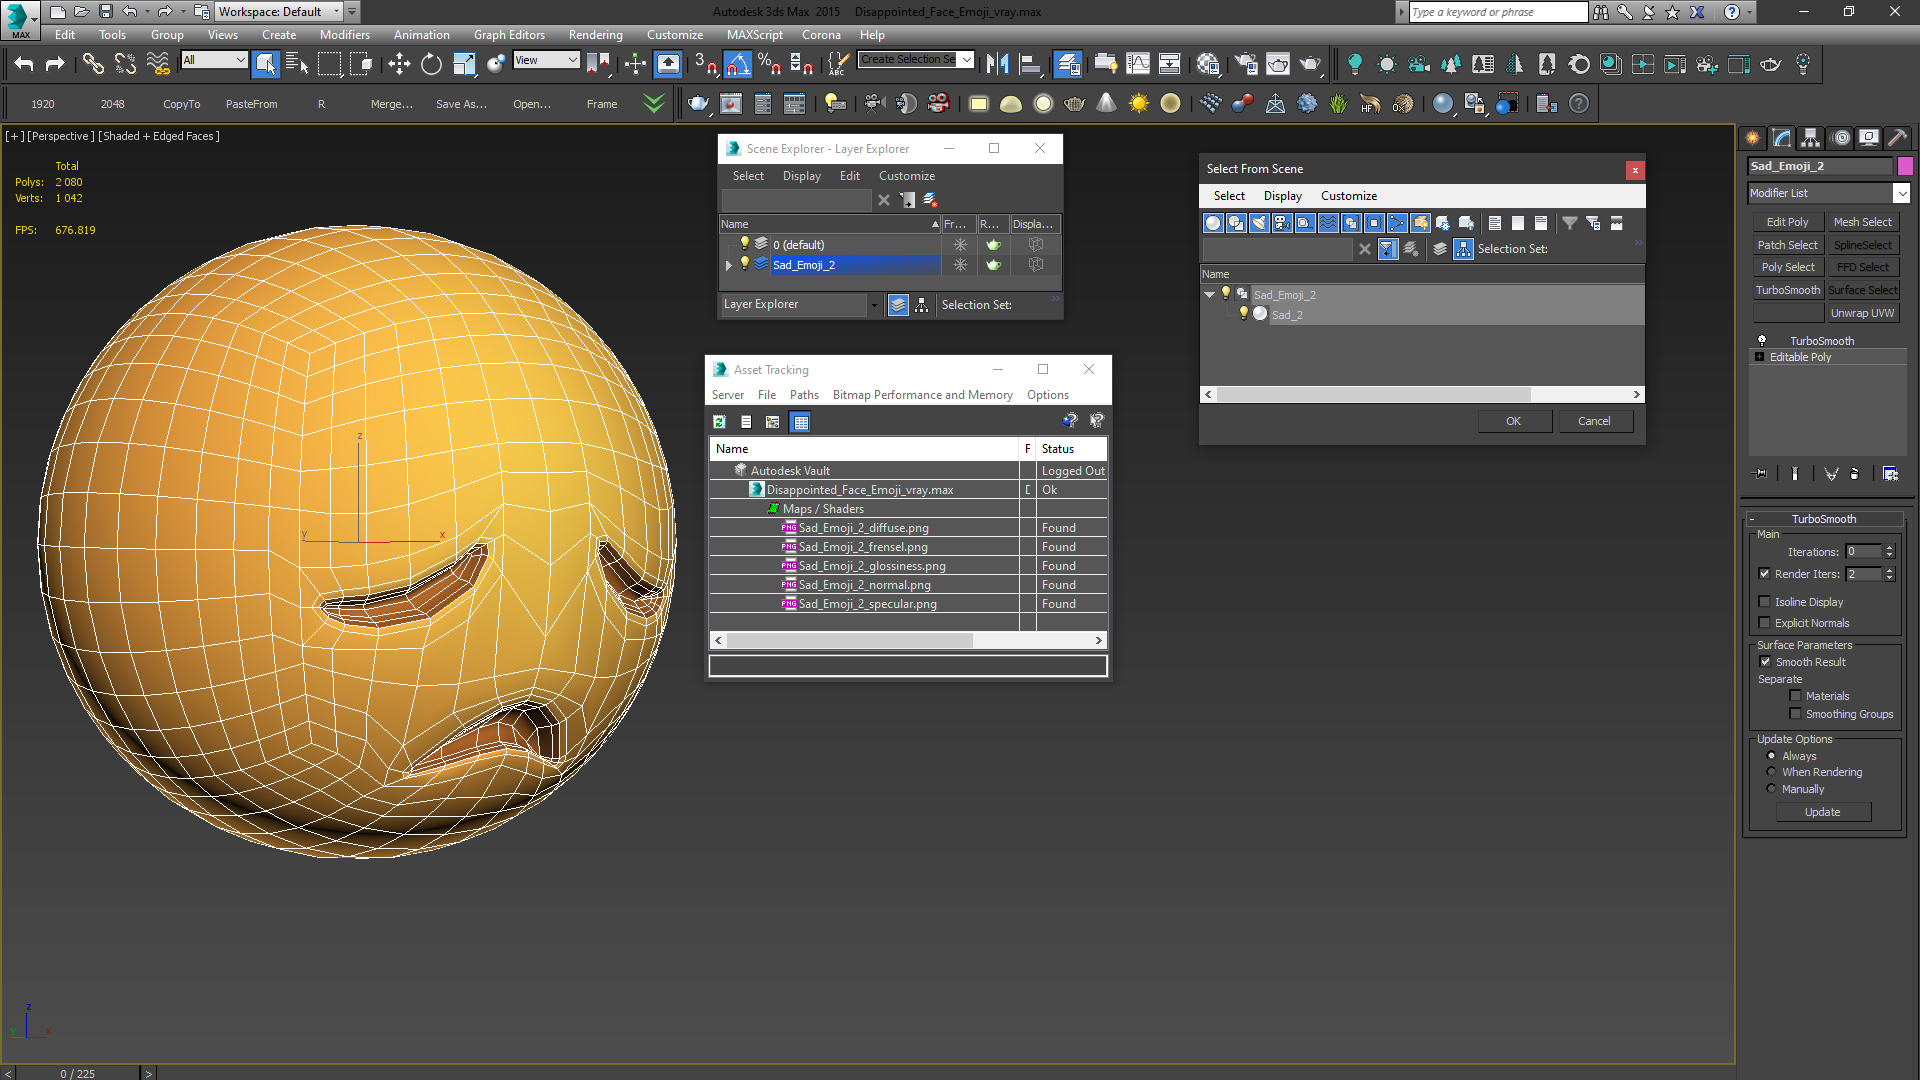
Task: Open the Workspace Default dropdown
Action: pos(337,12)
